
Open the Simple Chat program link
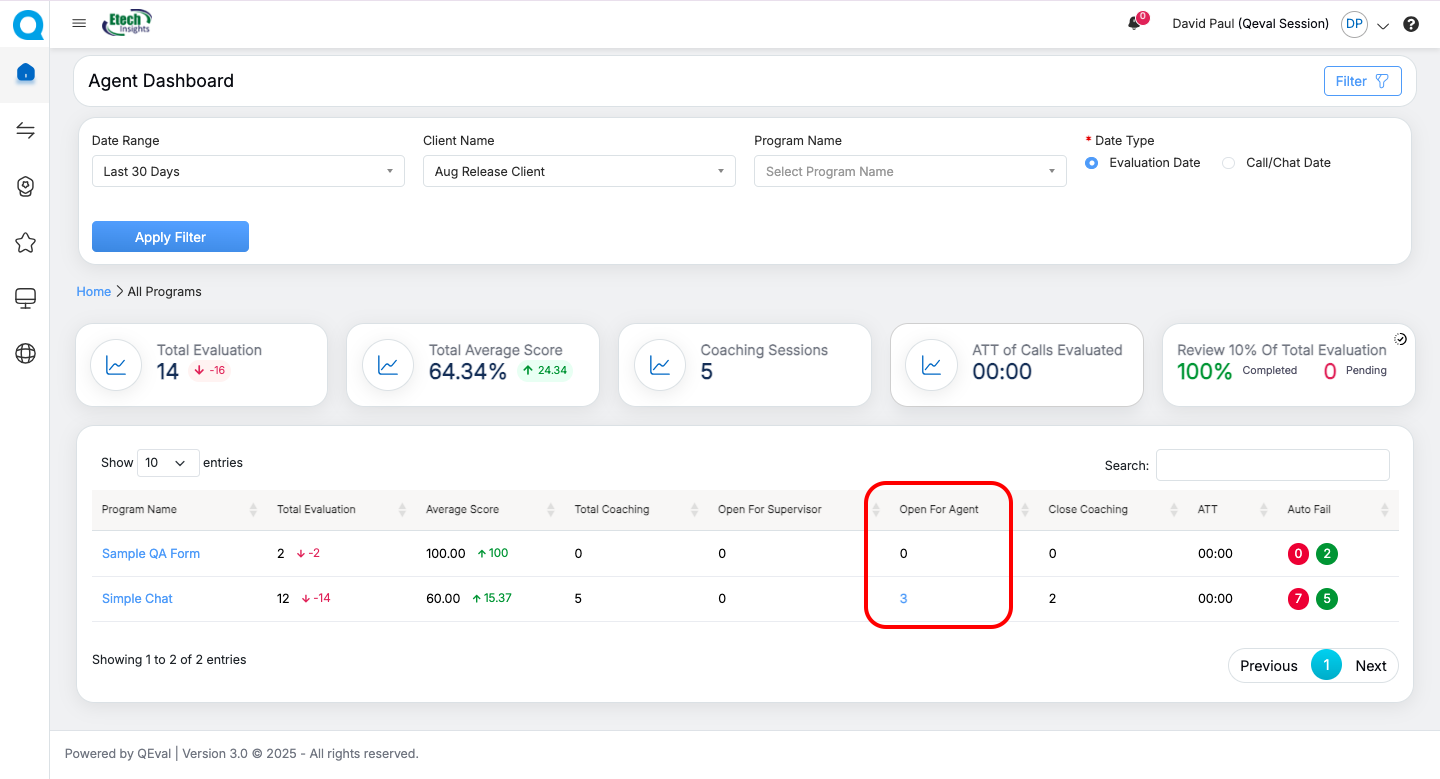coord(137,599)
